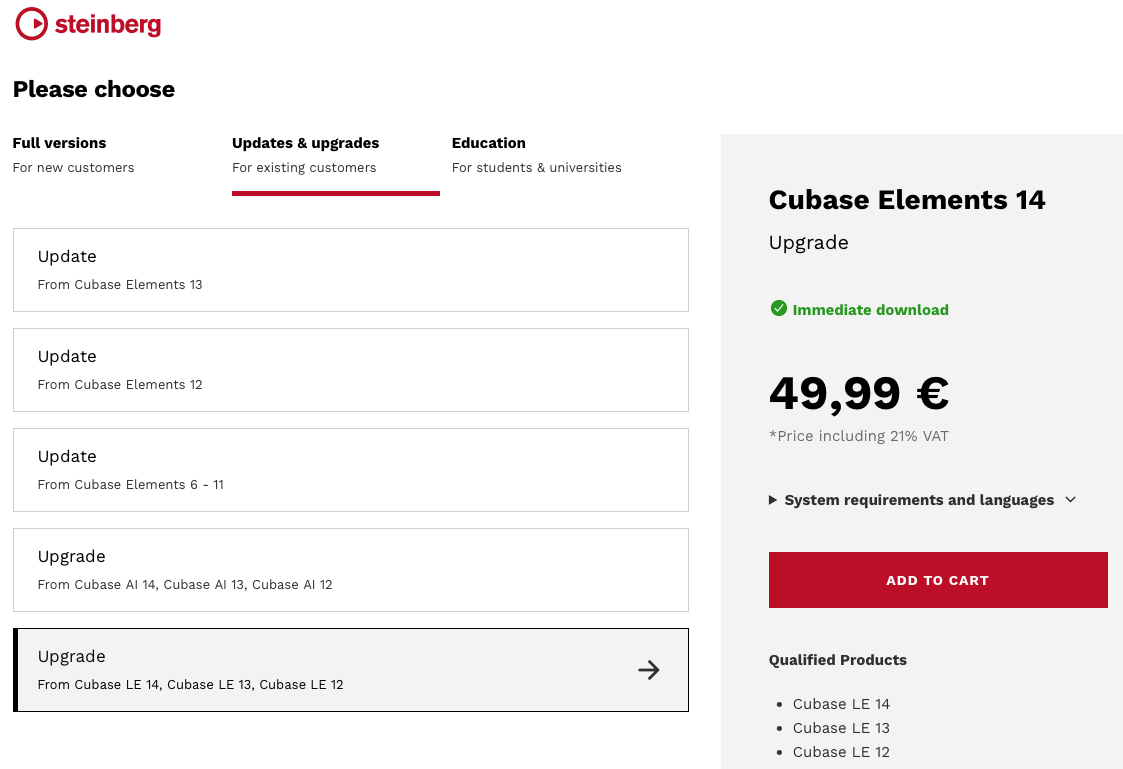Click the Qualified Products heading
The width and height of the screenshot is (1123, 769).
pos(837,660)
